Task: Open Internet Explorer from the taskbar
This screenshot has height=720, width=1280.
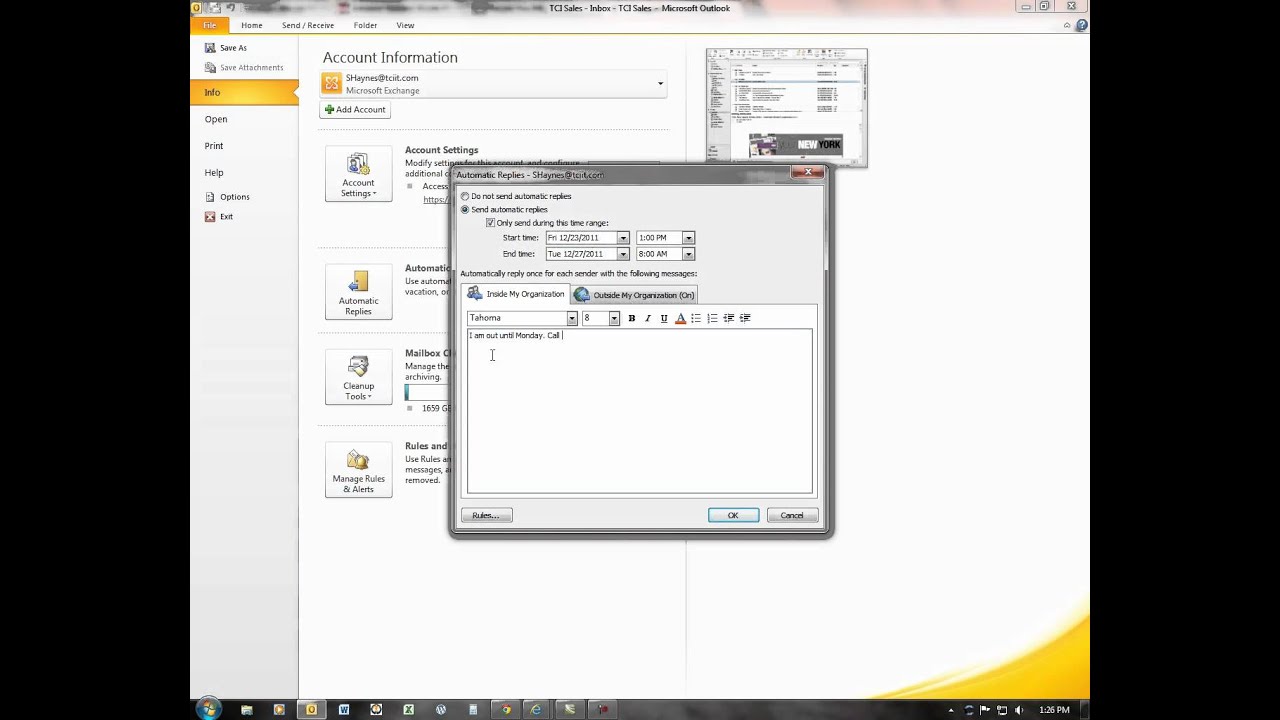Action: [x=537, y=710]
